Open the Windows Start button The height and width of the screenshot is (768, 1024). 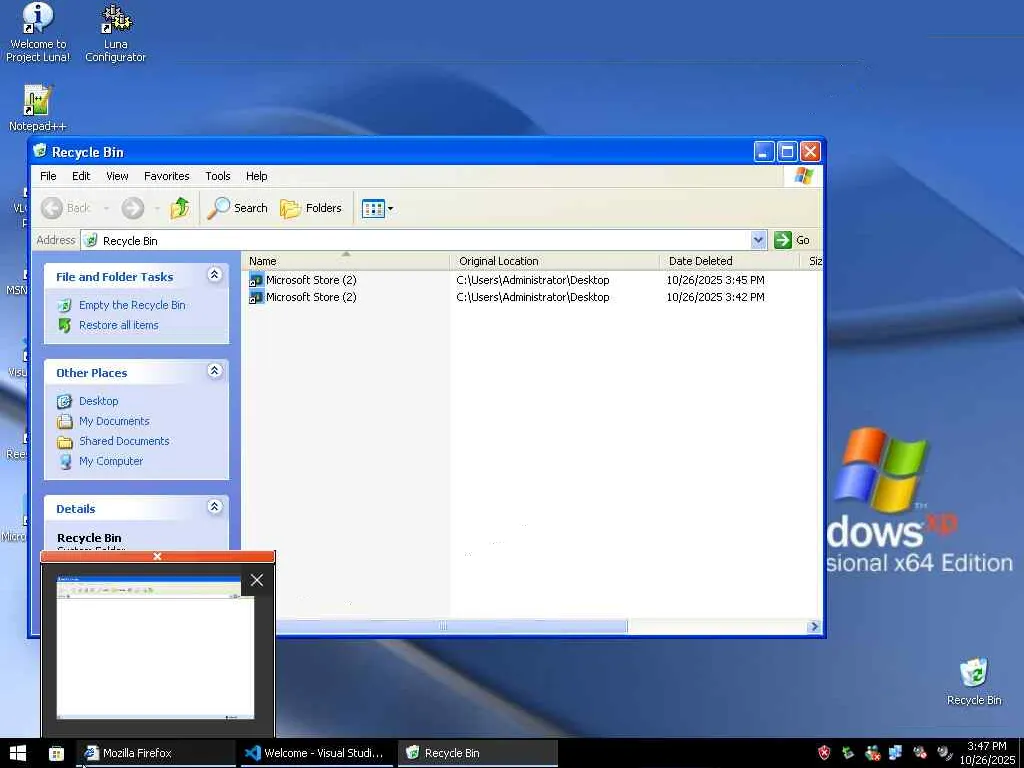[x=18, y=753]
